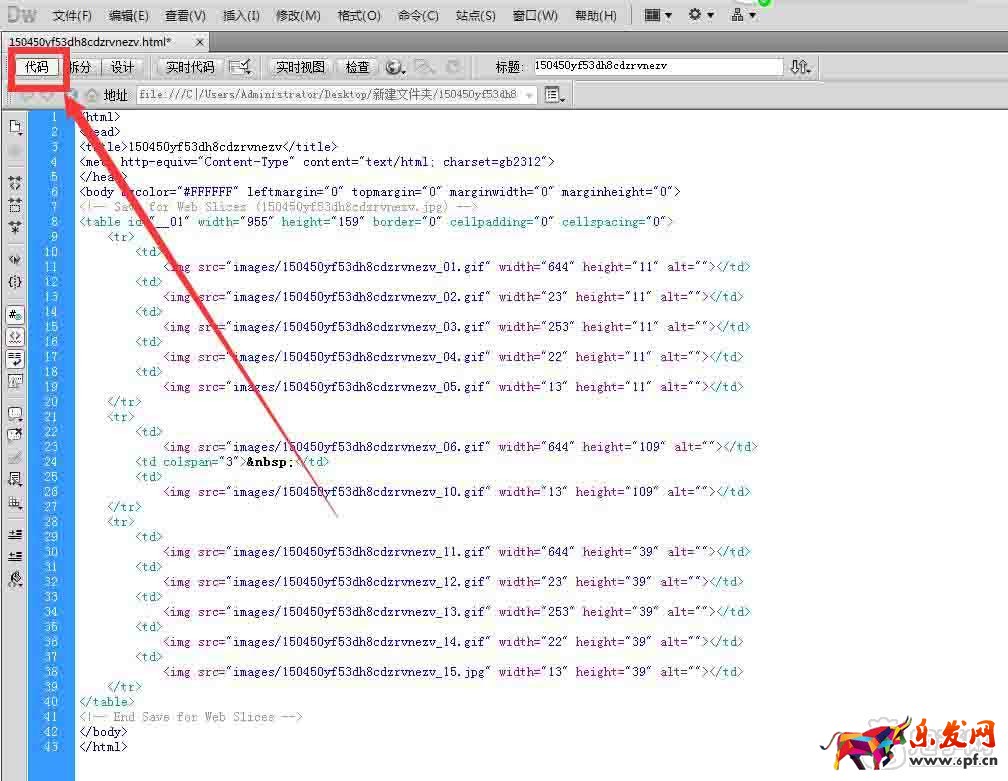
Task: Toggle Highlight Invalid Code option
Action: point(15,336)
